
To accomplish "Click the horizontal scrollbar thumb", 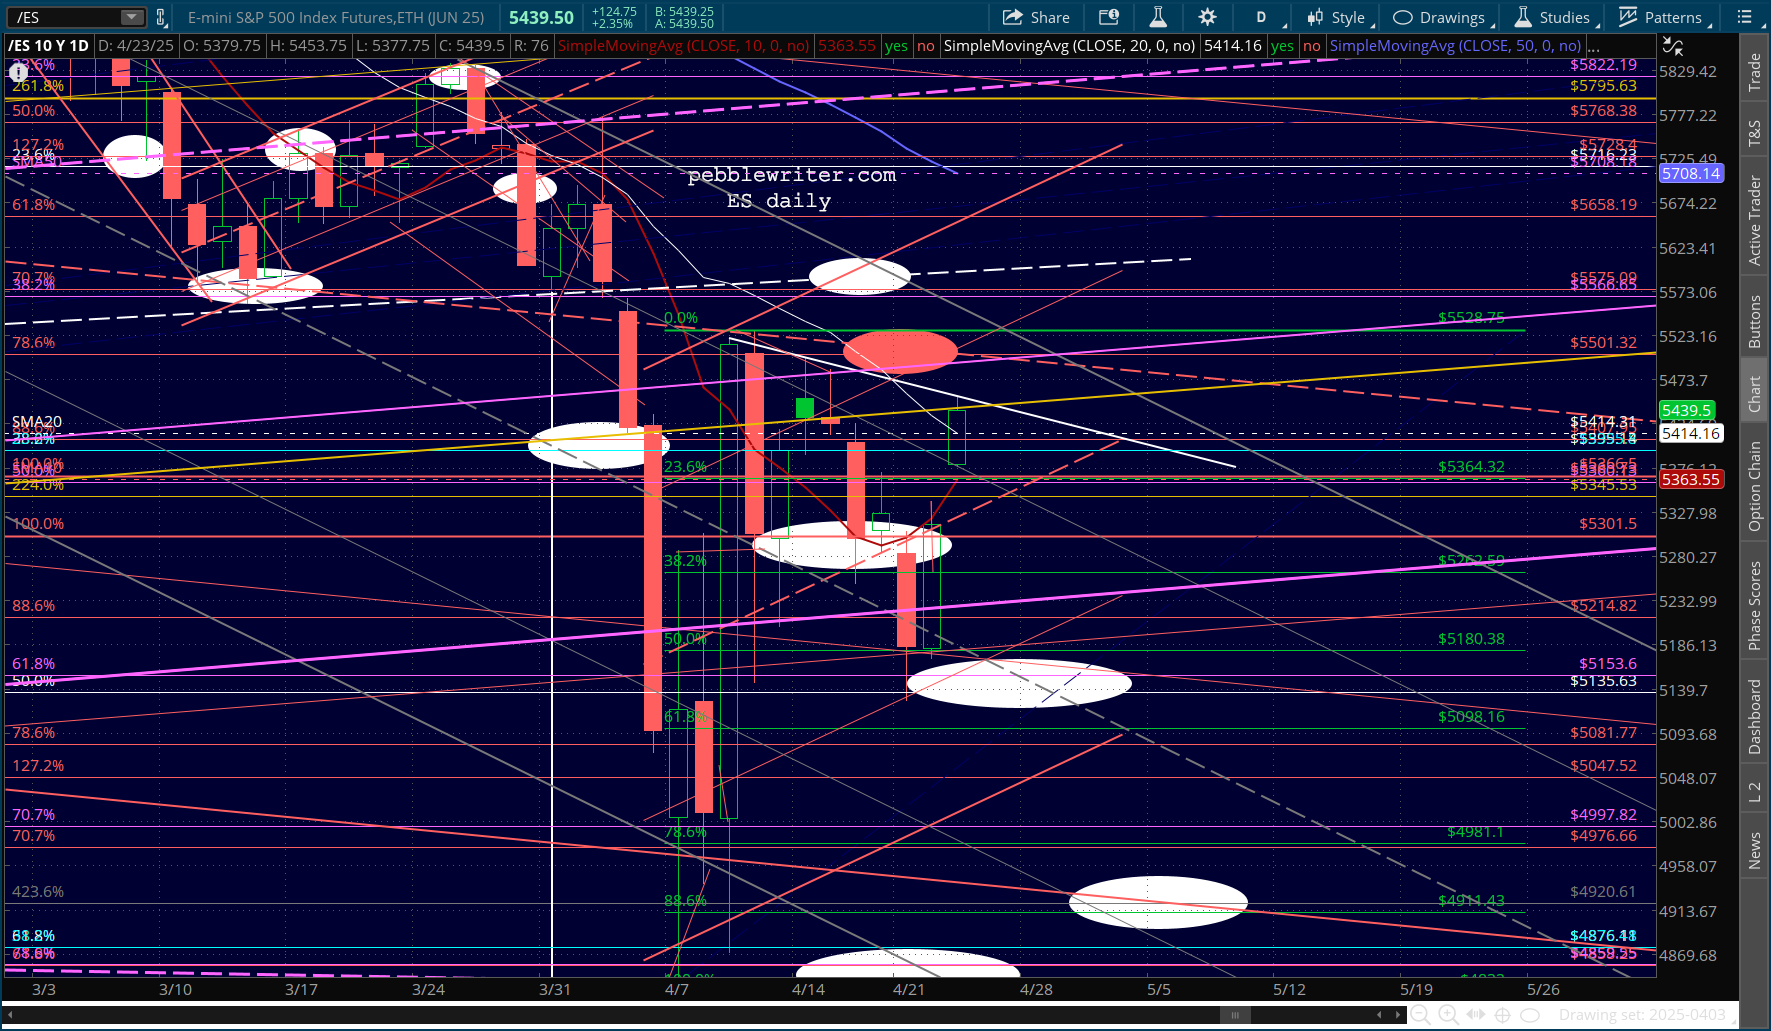I will (x=1235, y=1015).
